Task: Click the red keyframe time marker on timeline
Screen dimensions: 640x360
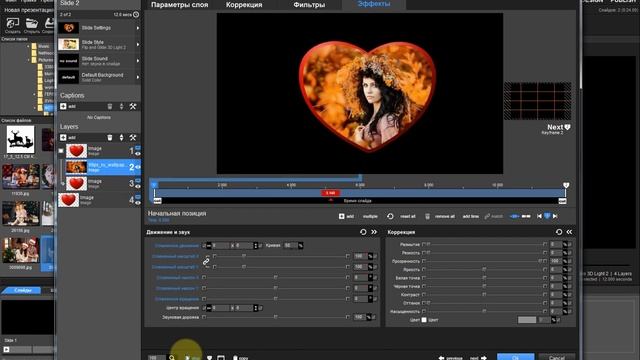Action: (x=330, y=193)
